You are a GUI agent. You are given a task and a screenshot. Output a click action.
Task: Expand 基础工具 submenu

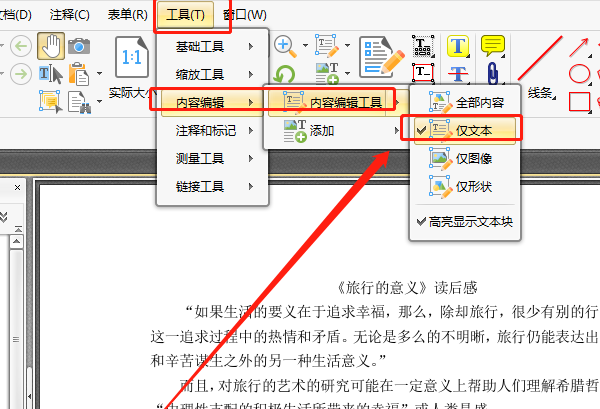coord(212,47)
